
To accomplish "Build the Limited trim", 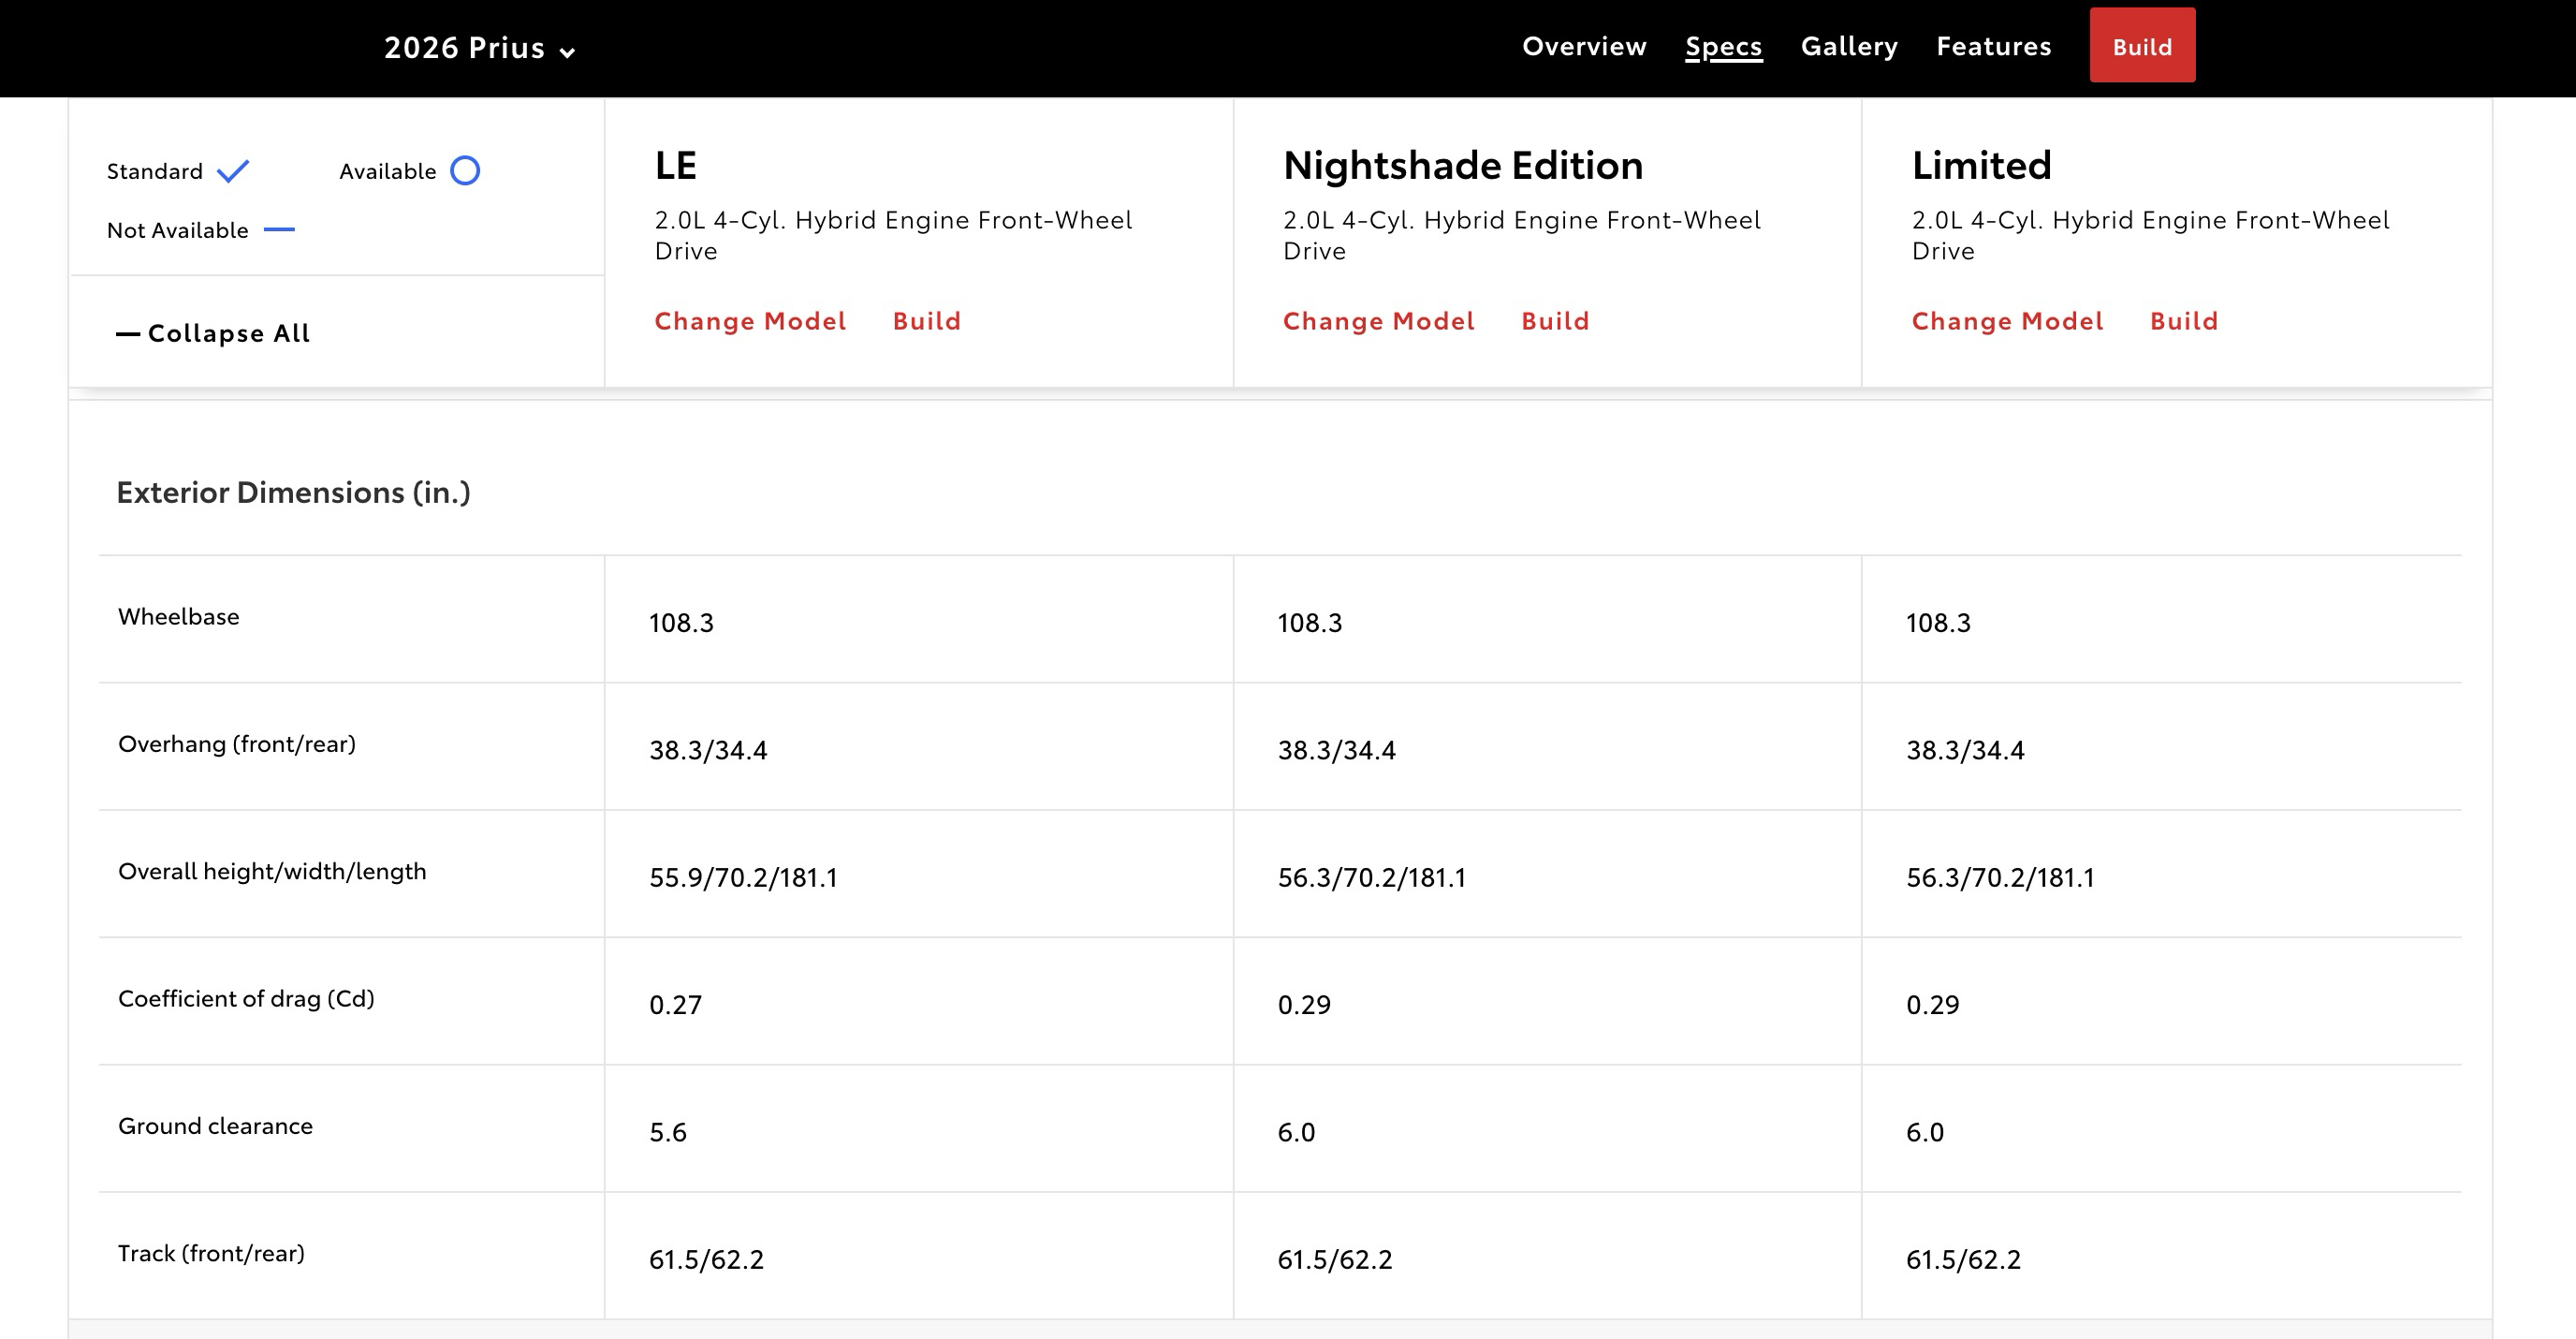I will (x=2183, y=321).
